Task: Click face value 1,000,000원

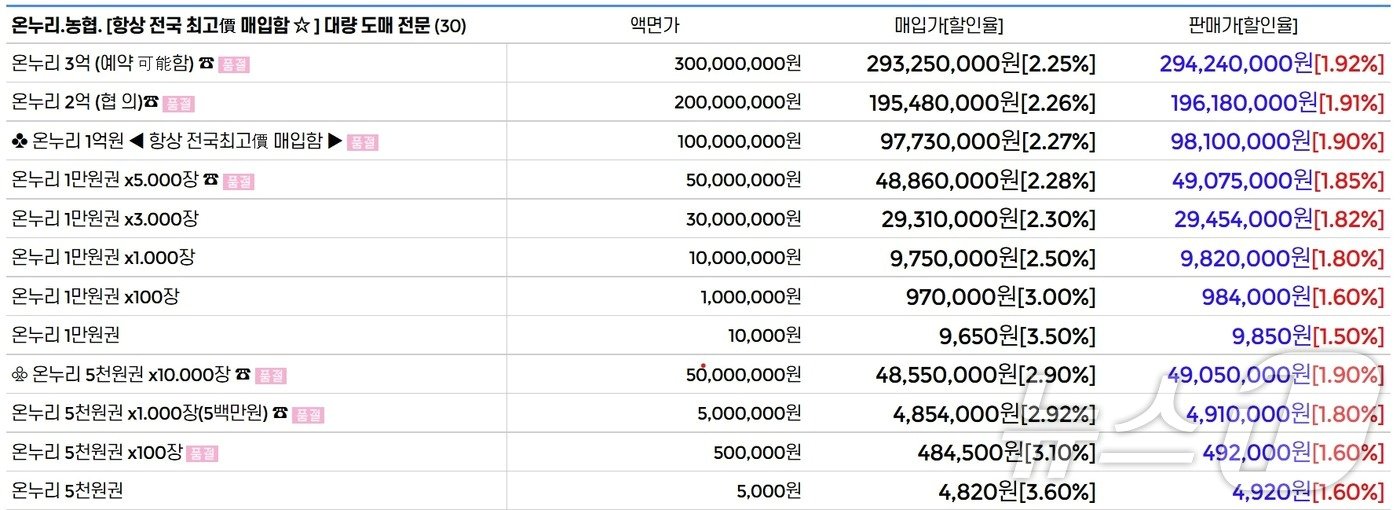Action: click(751, 297)
